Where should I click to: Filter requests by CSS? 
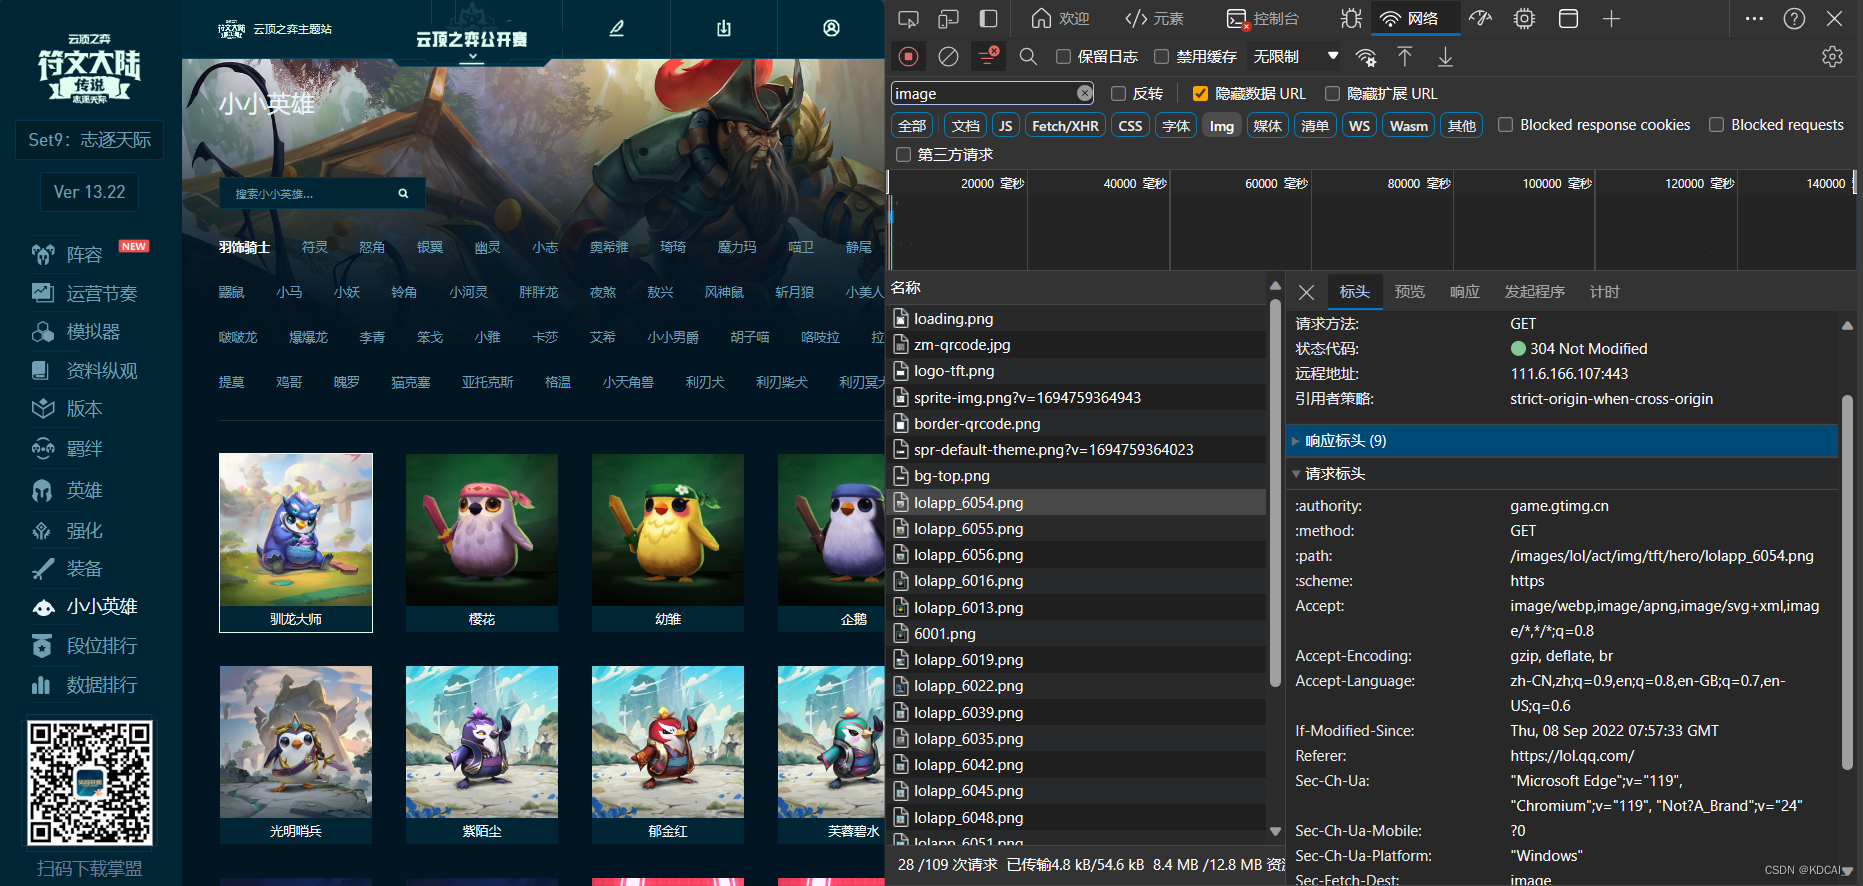[1130, 126]
